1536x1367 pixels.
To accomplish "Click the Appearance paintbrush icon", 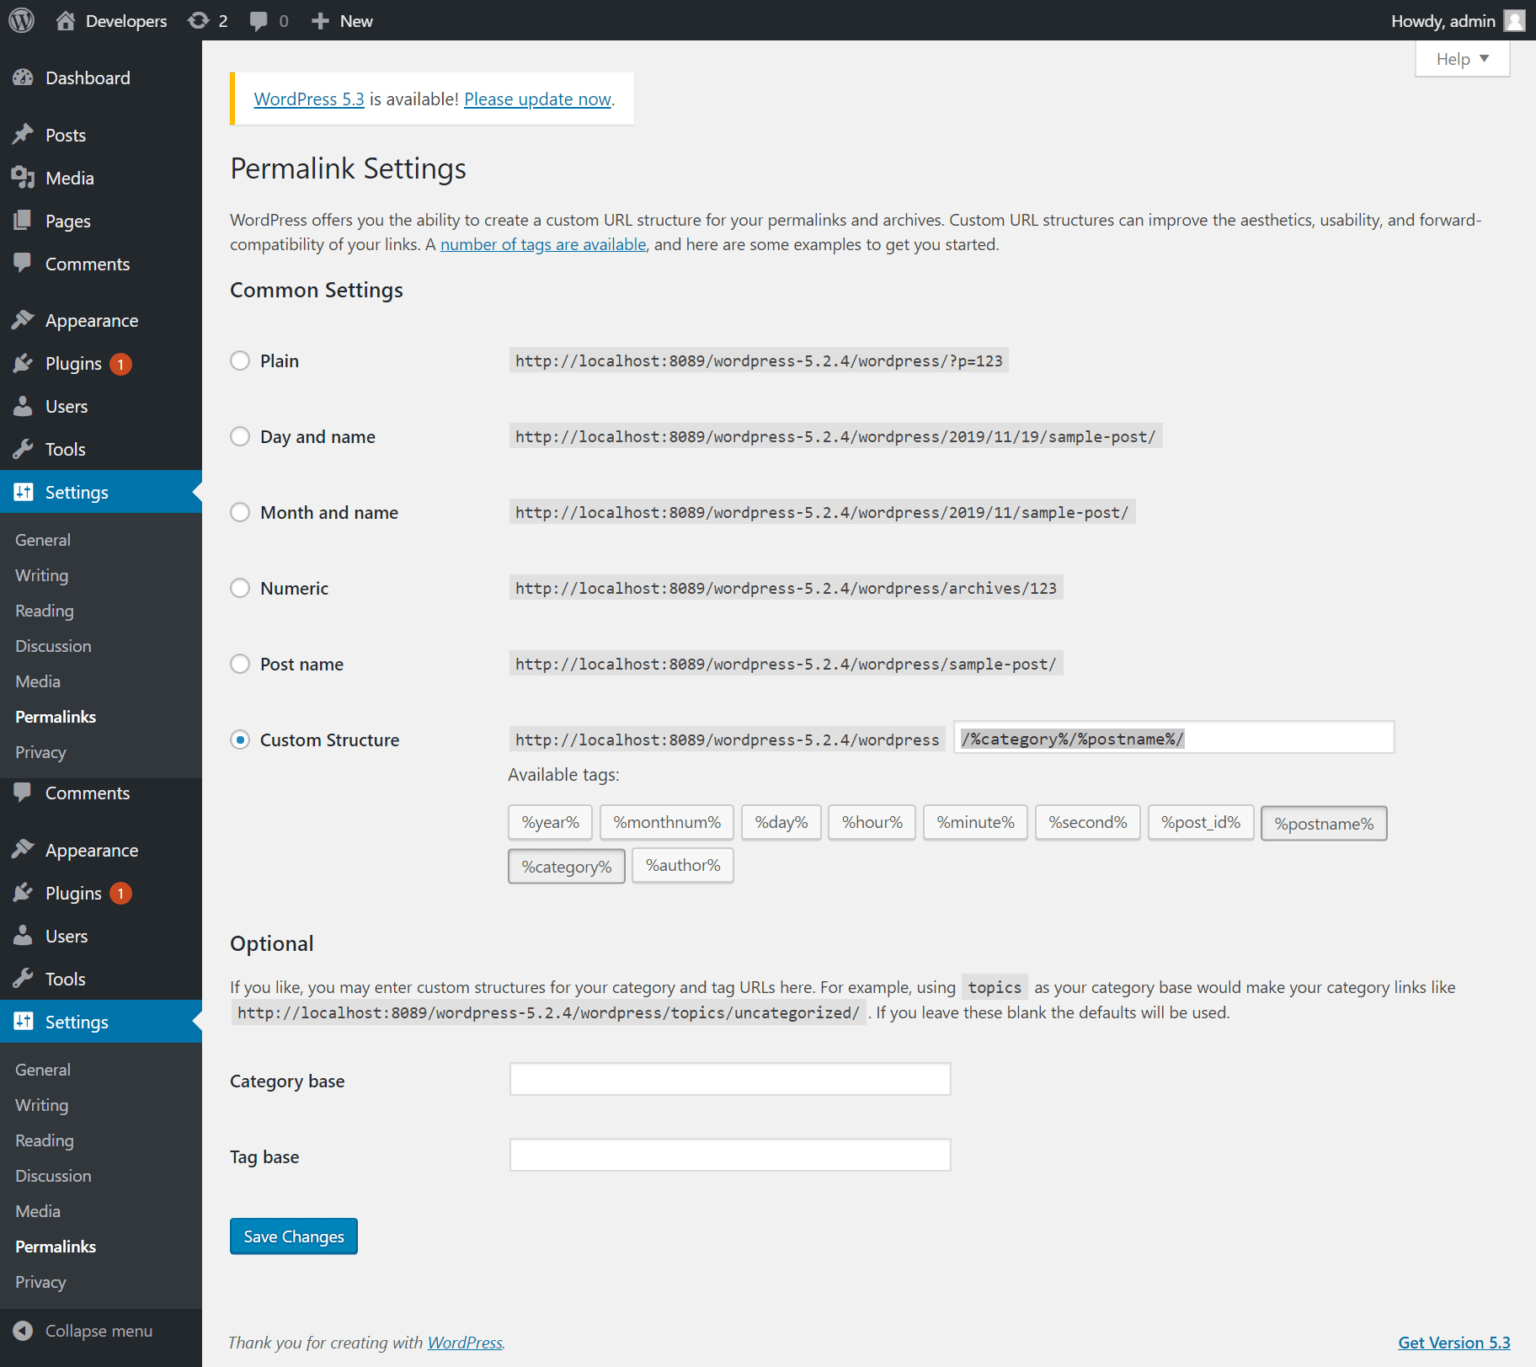I will (x=23, y=319).
